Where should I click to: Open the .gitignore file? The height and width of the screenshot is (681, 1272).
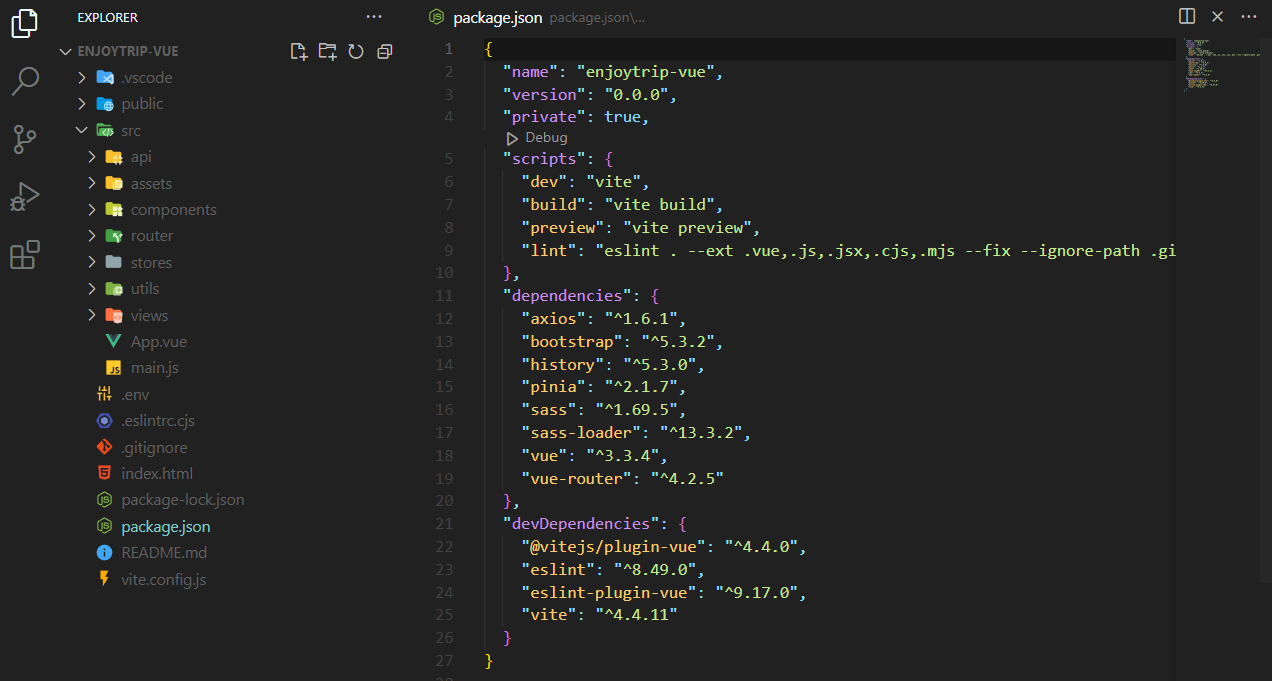(154, 447)
